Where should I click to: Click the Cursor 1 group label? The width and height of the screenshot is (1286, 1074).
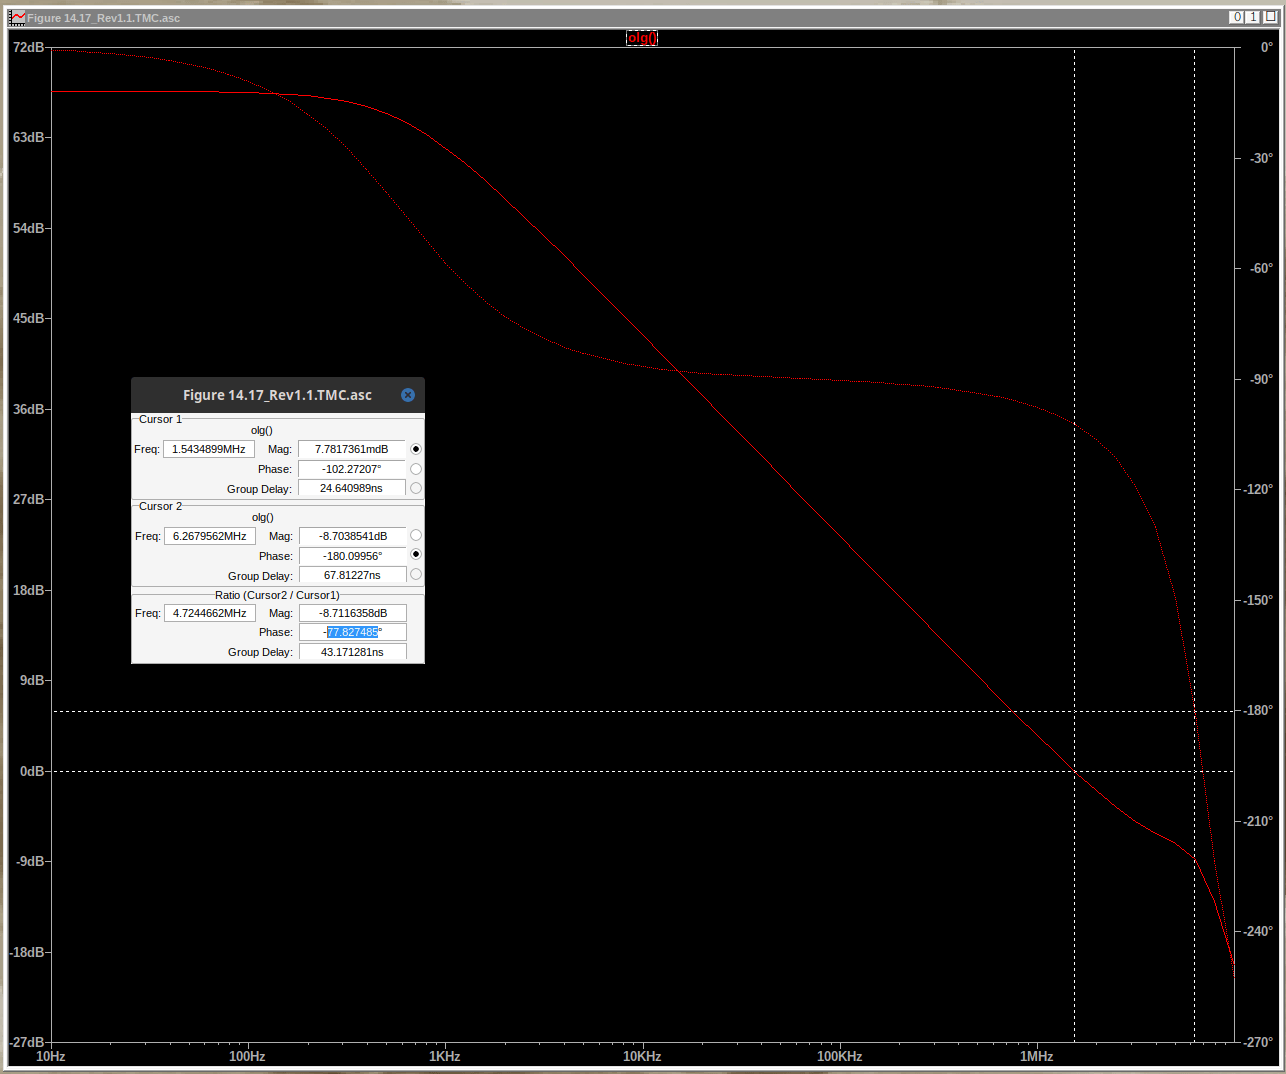(x=160, y=419)
